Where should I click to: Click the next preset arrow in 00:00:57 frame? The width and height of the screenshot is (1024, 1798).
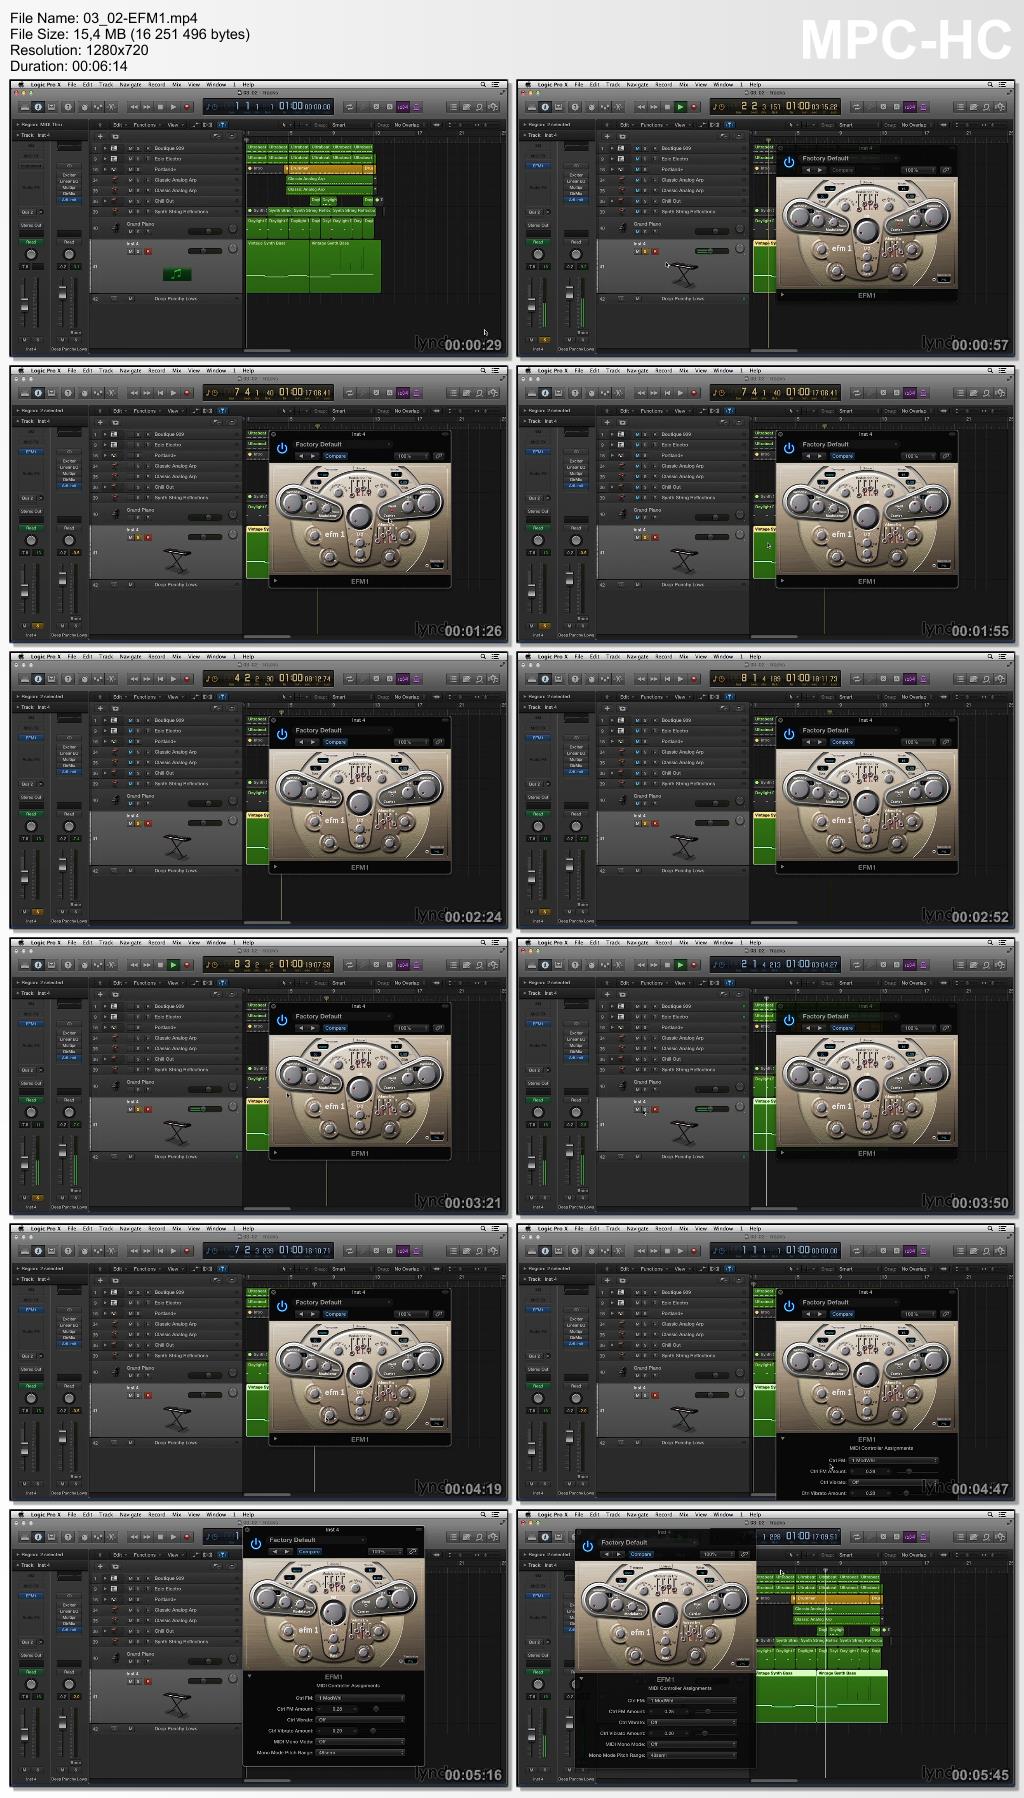click(x=820, y=170)
